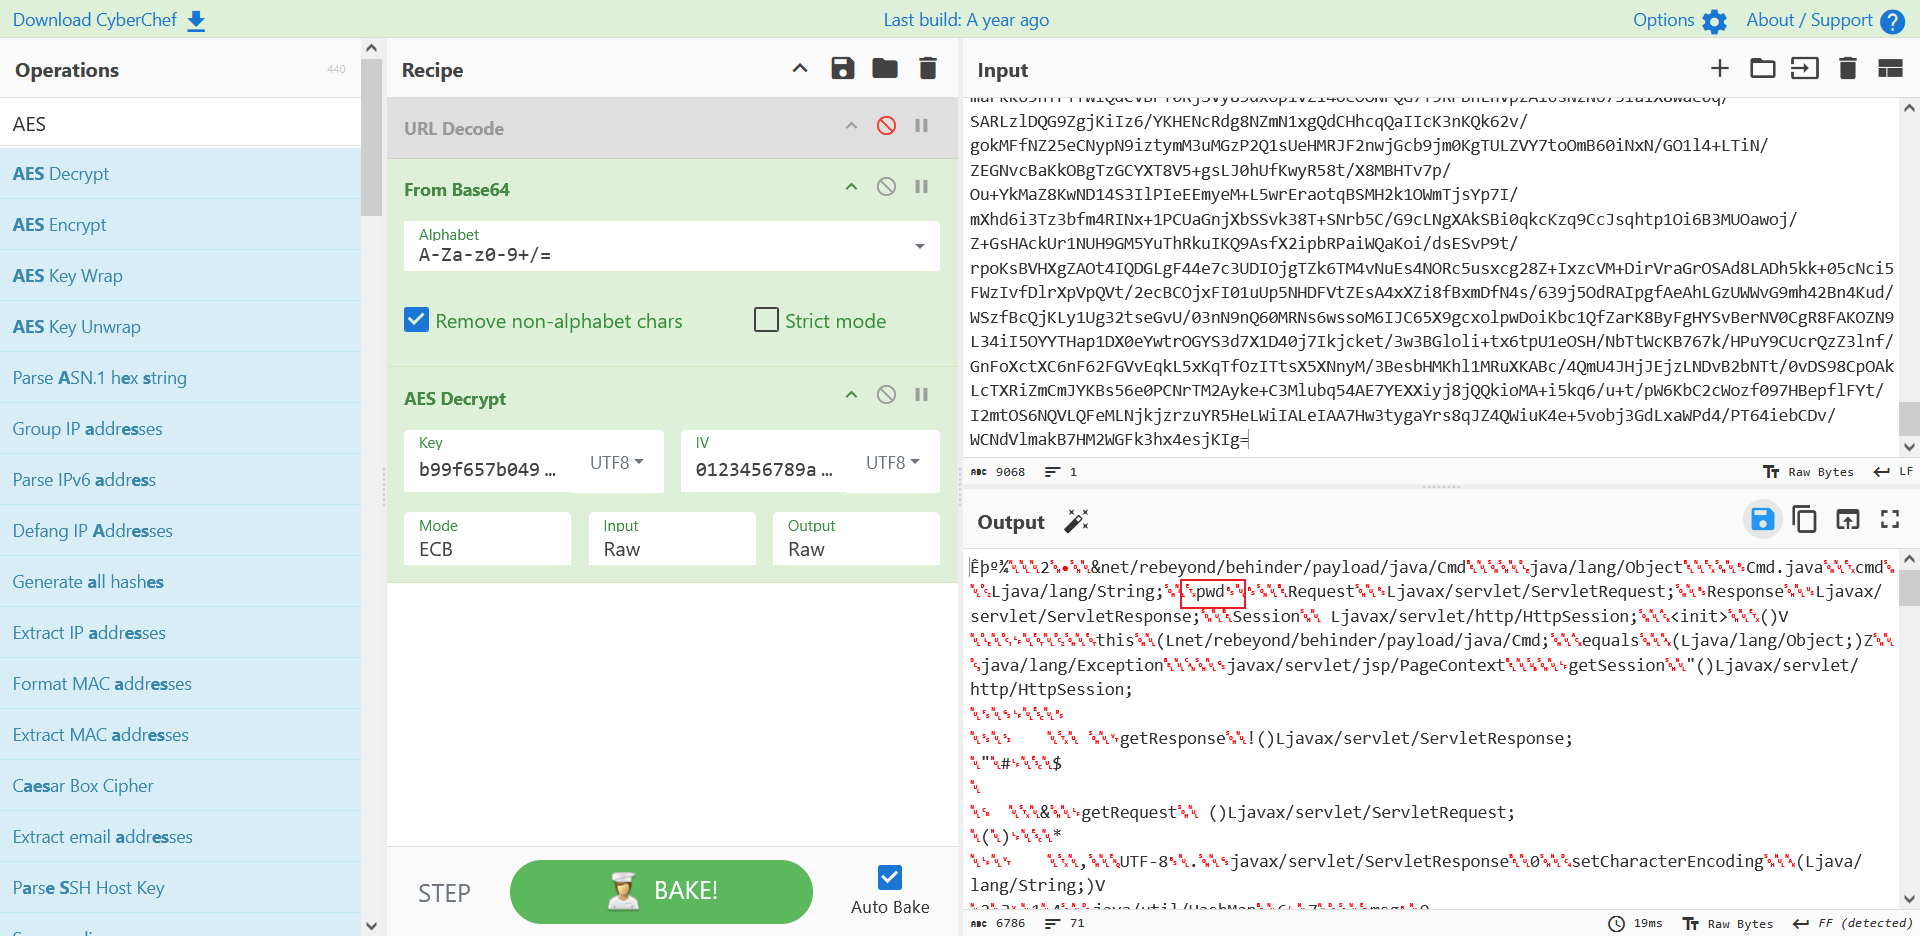Viewport: 1920px width, 936px height.
Task: Open the Options gear icon
Action: coord(1714,21)
